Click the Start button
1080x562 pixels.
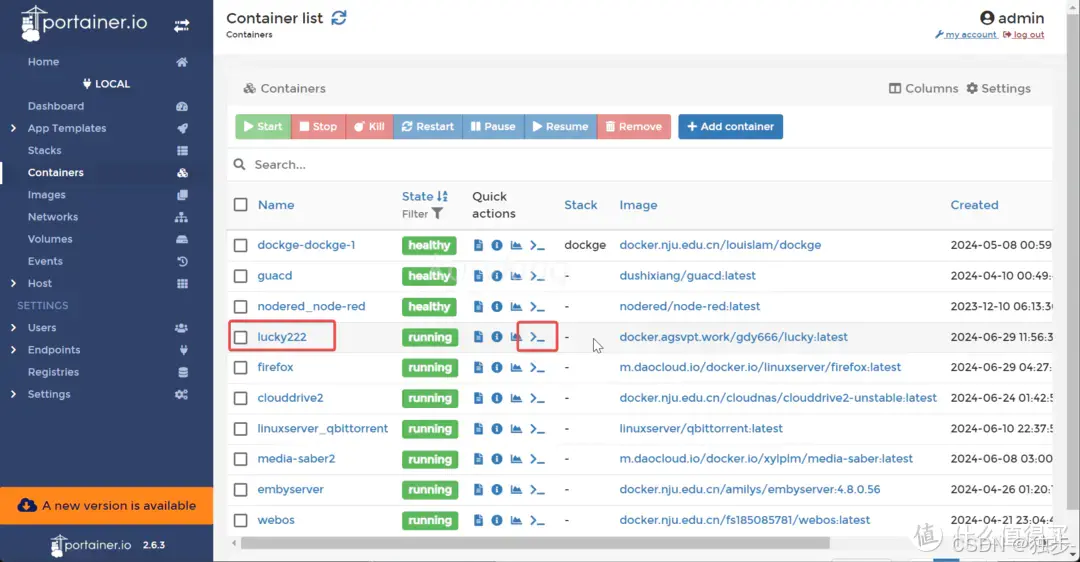[263, 127]
